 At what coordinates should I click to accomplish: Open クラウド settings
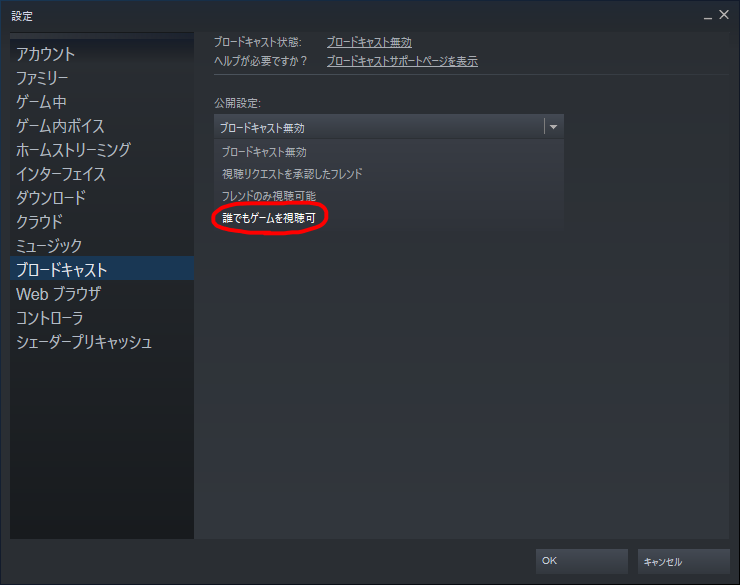[101, 222]
